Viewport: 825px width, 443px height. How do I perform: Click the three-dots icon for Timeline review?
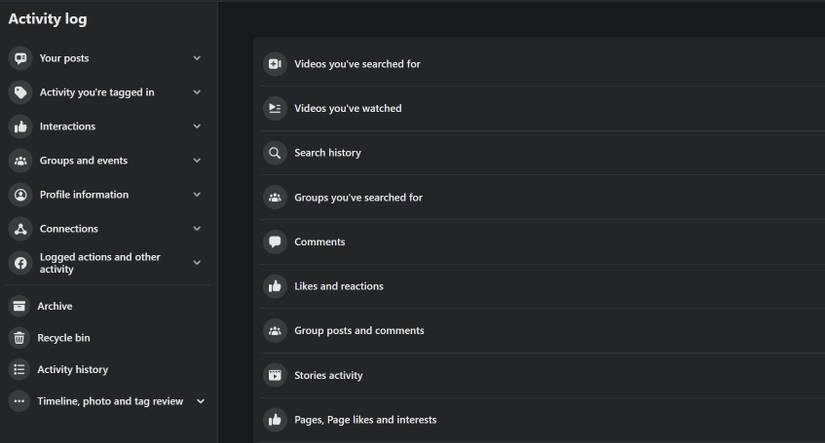[19, 401]
